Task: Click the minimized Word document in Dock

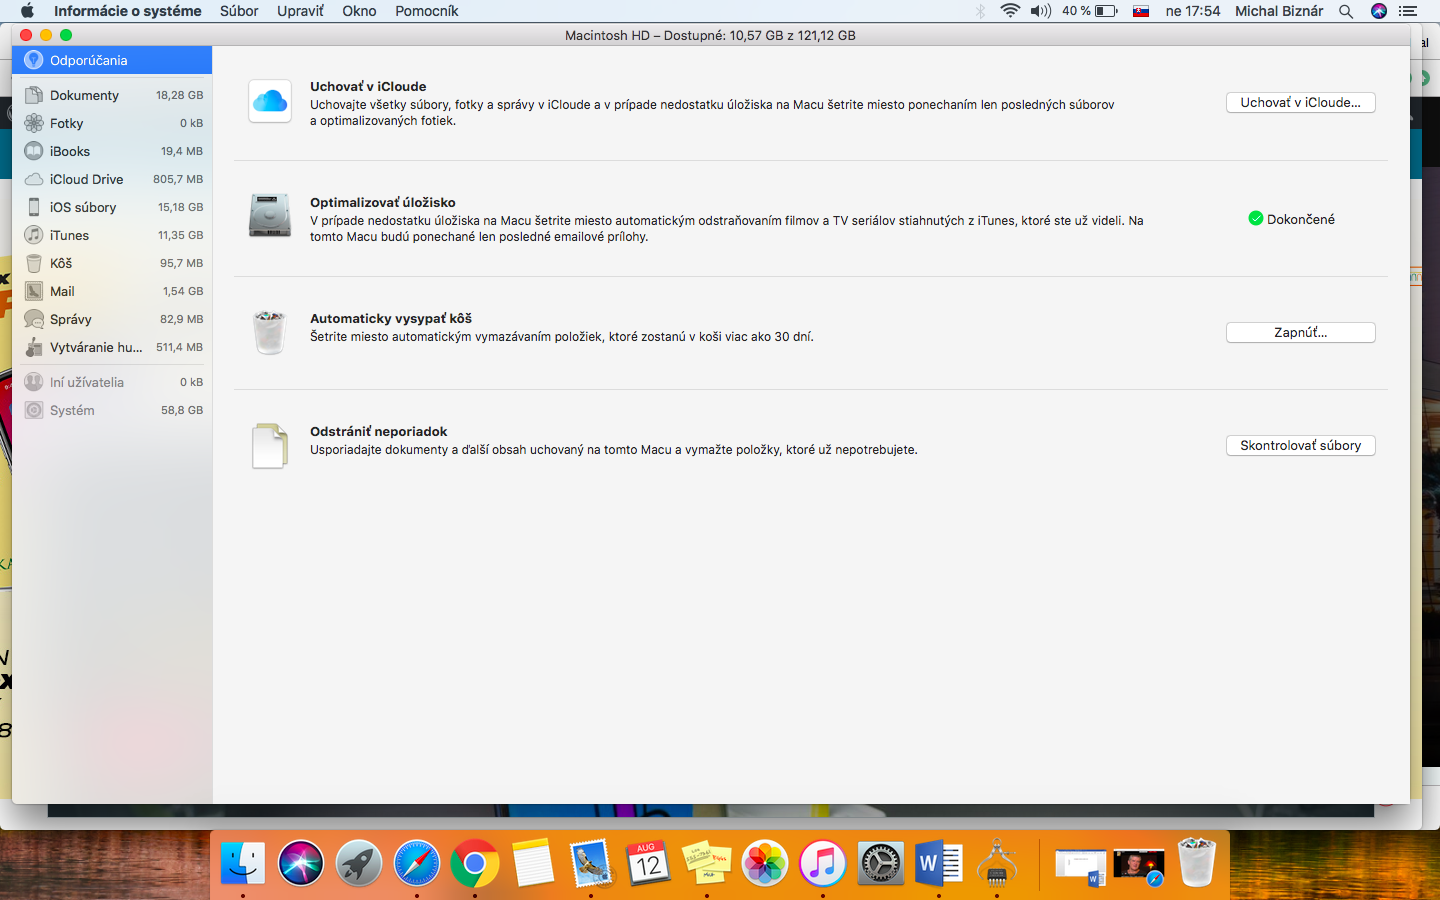Action: [1081, 865]
